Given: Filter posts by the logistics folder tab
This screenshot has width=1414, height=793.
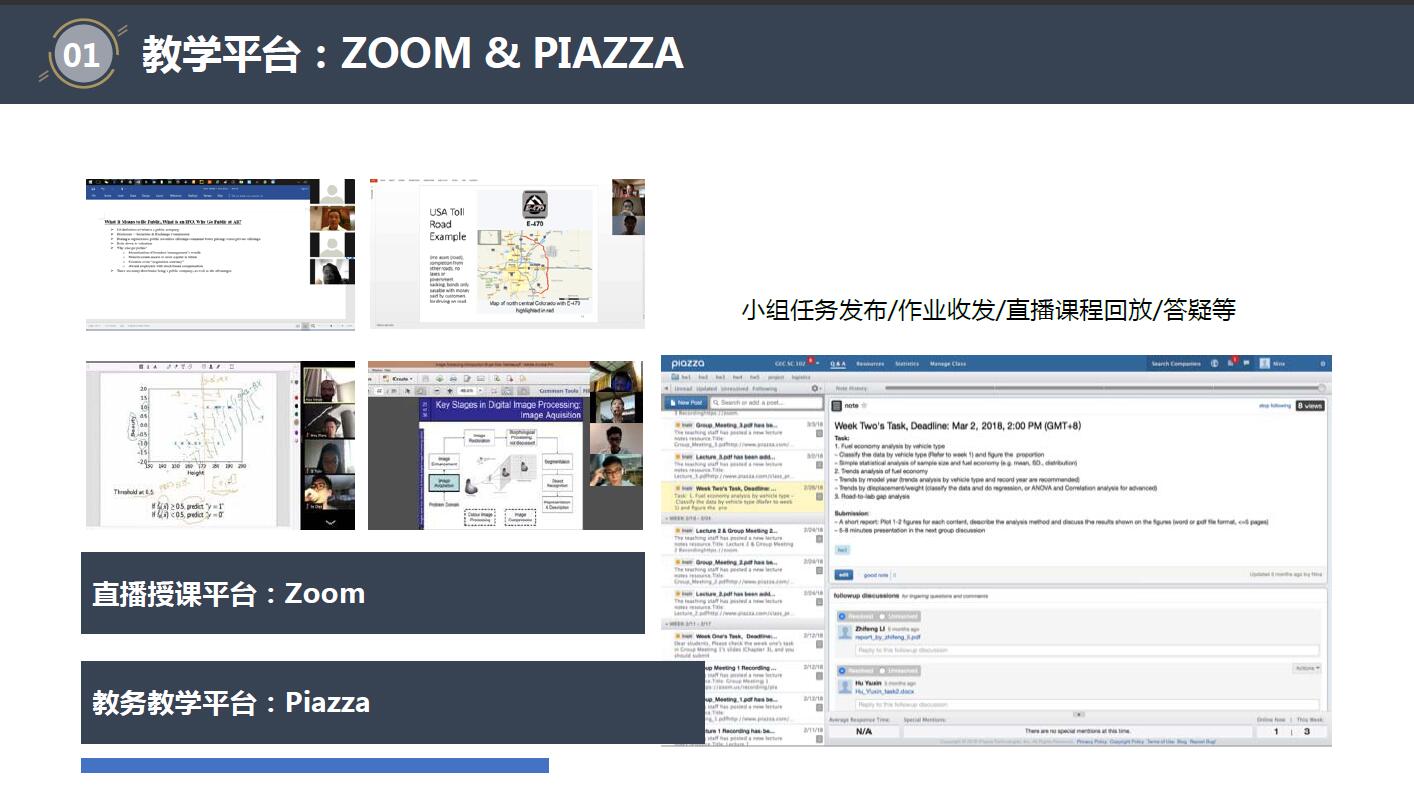Looking at the screenshot, I should pos(801,377).
